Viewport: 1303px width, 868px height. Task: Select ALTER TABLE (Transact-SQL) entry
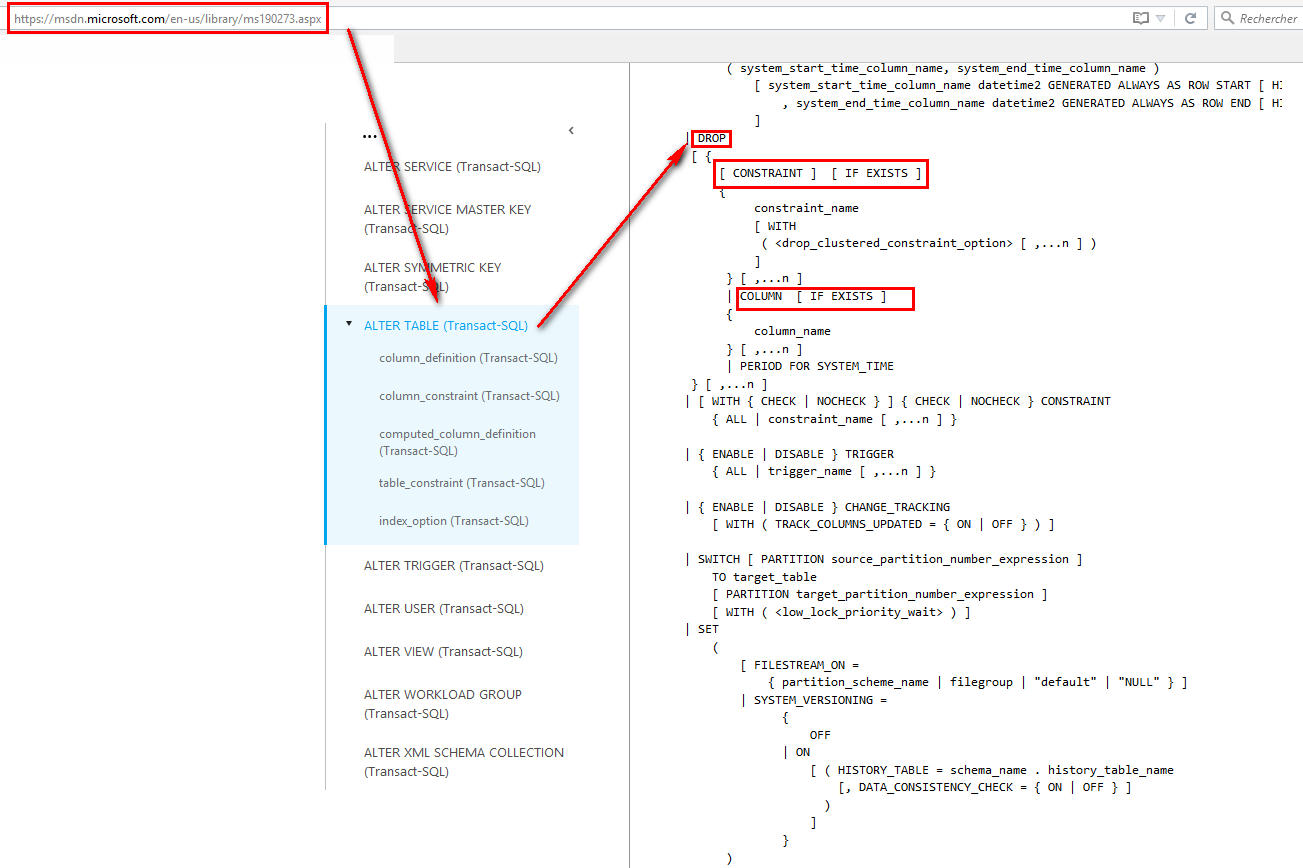click(446, 325)
